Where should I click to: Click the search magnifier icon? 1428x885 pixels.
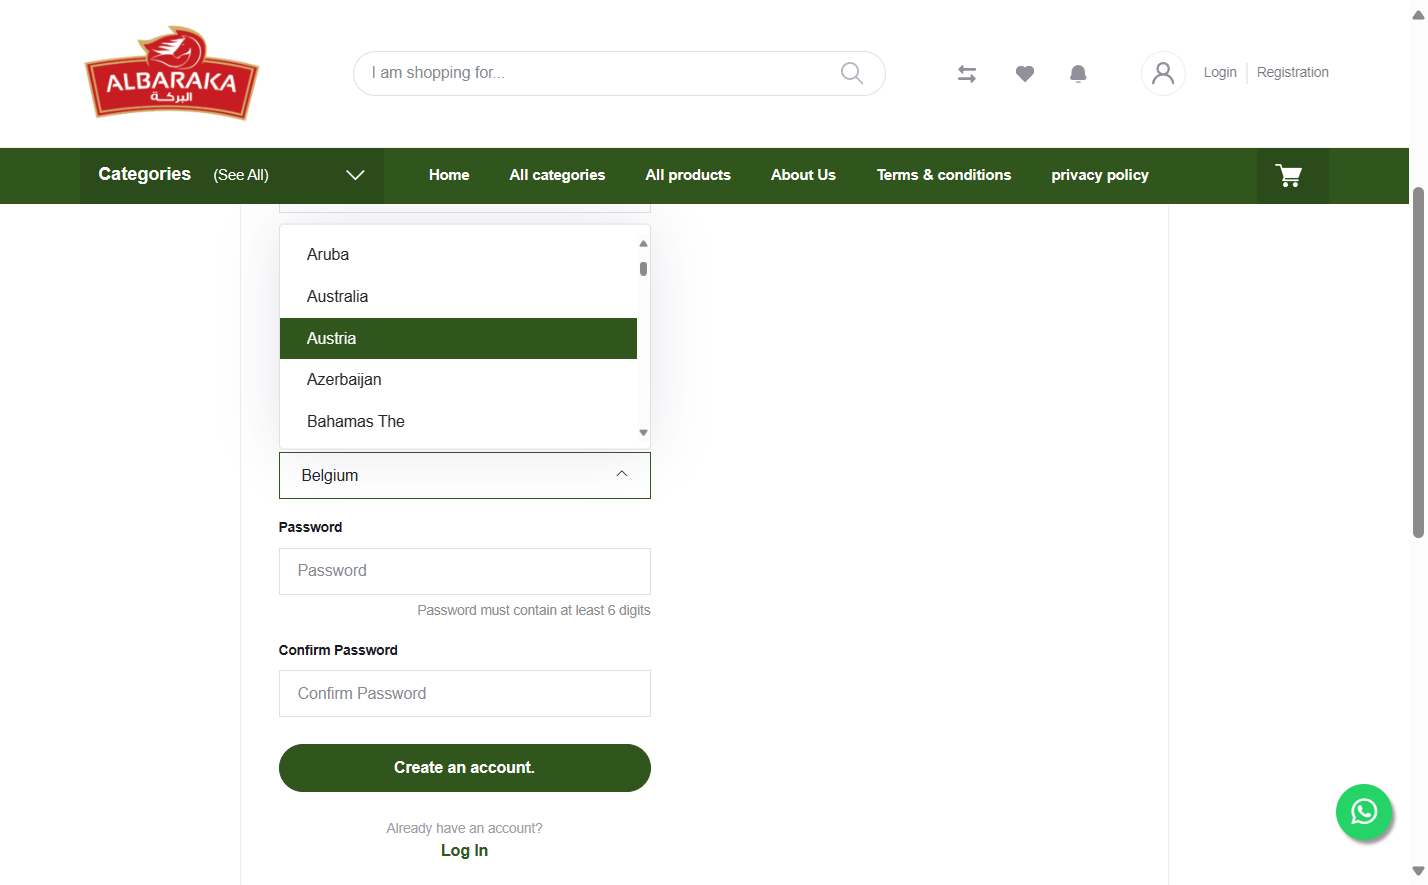[852, 73]
